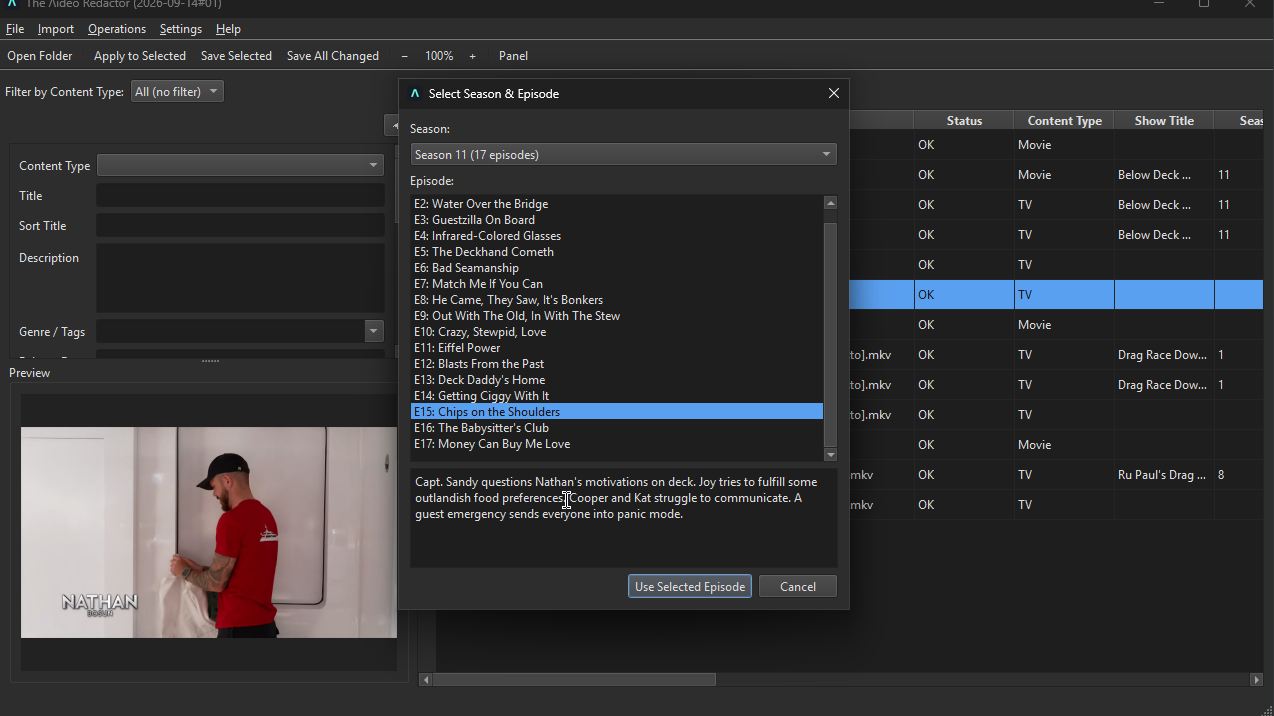Viewport: 1274px width, 716px height.
Task: Click Save Selected in toolbar
Action: 236,56
